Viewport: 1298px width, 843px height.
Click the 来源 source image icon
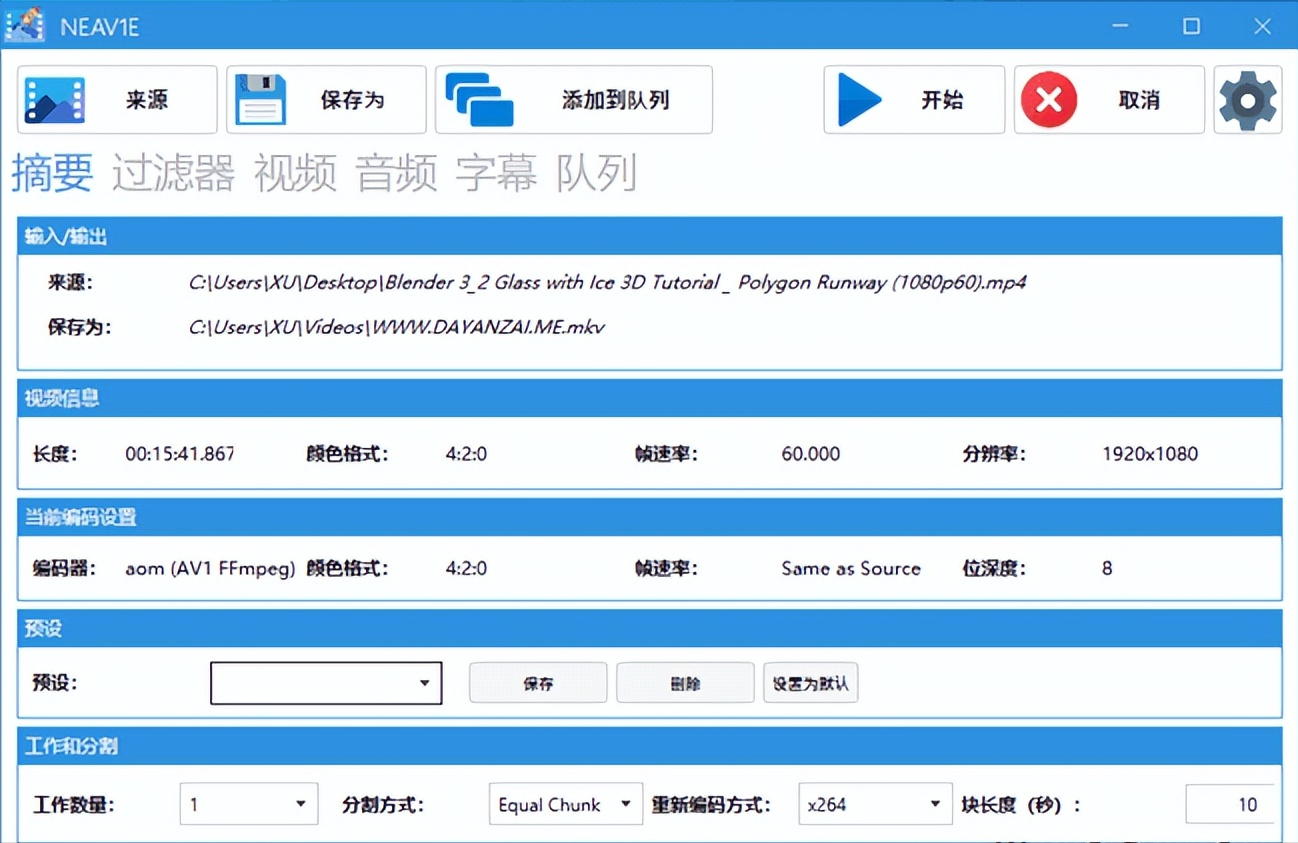55,100
